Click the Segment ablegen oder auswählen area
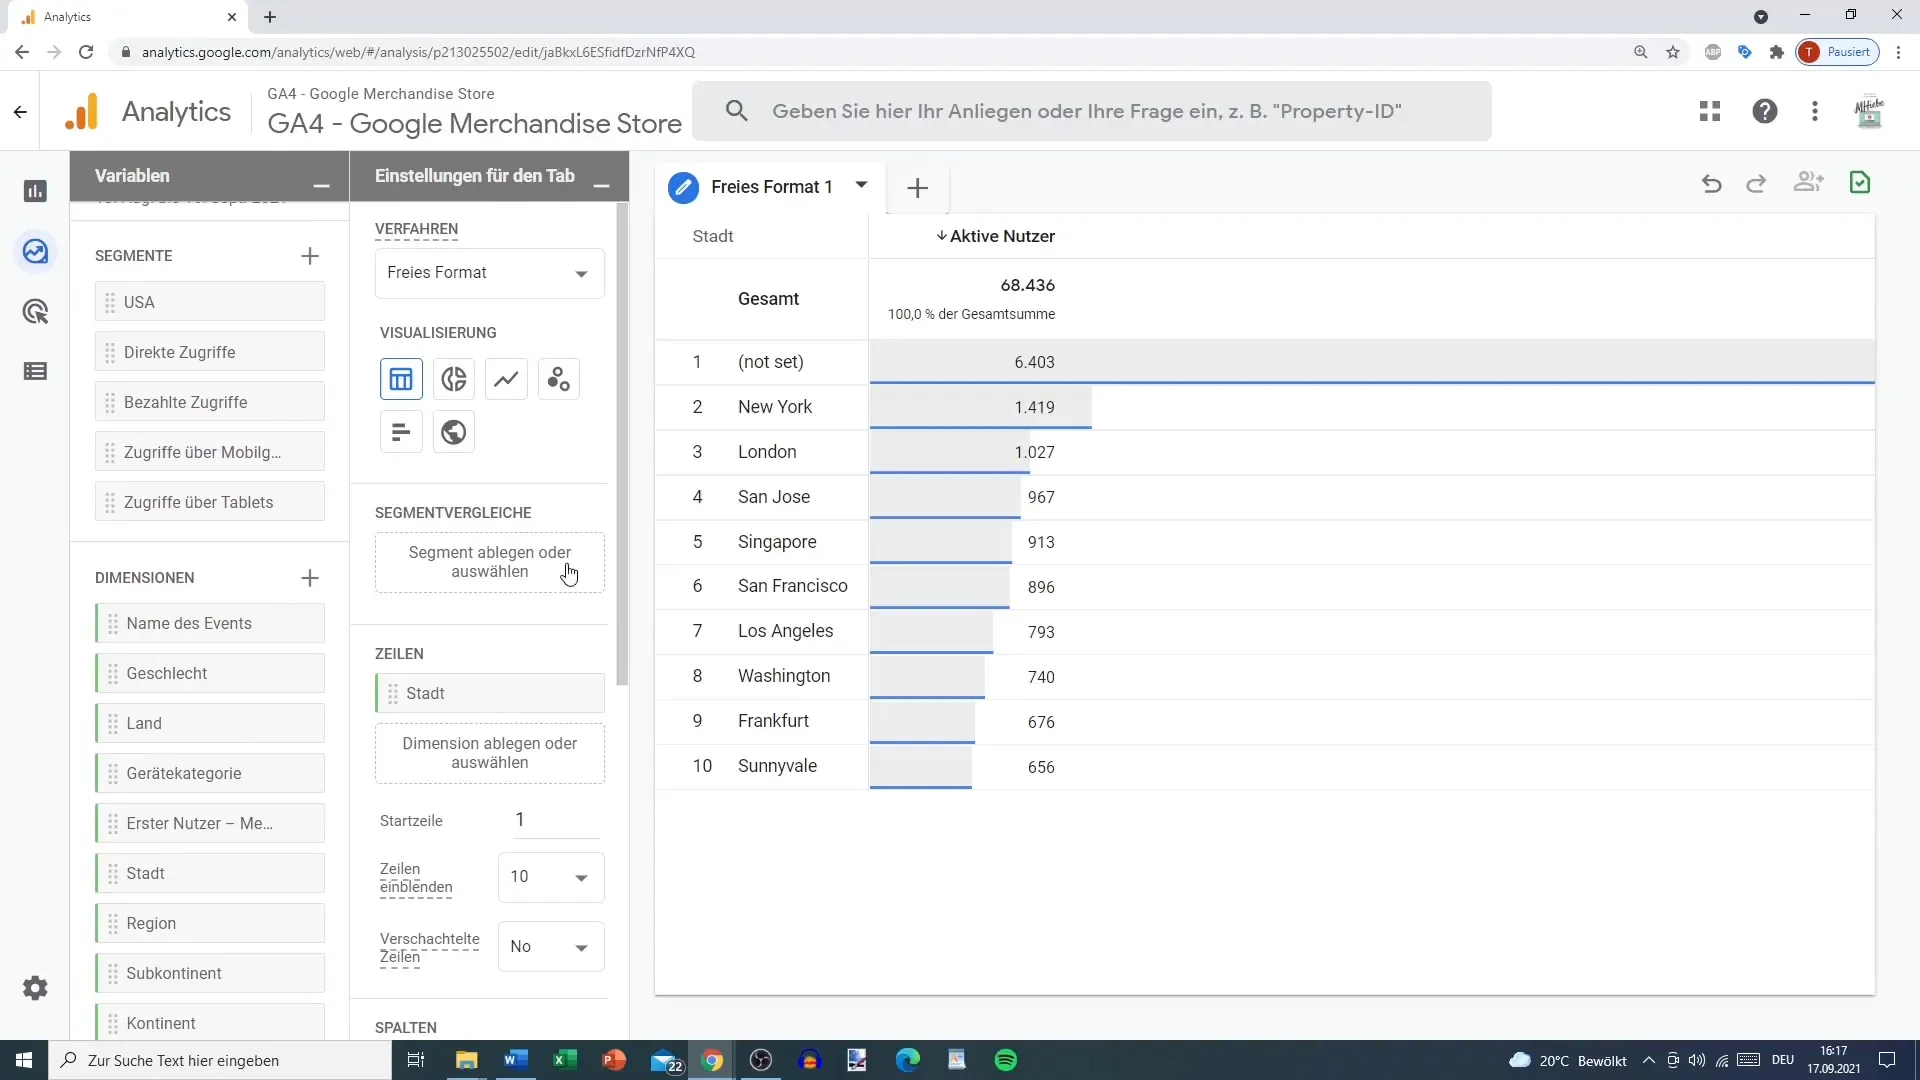The image size is (1920, 1080). click(490, 562)
